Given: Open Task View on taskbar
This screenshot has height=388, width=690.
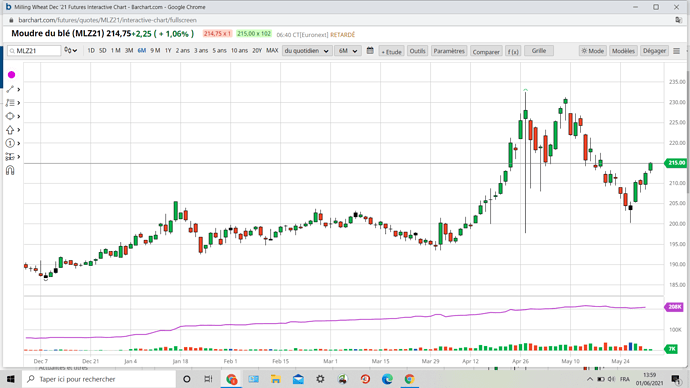Looking at the screenshot, I should click(208, 379).
